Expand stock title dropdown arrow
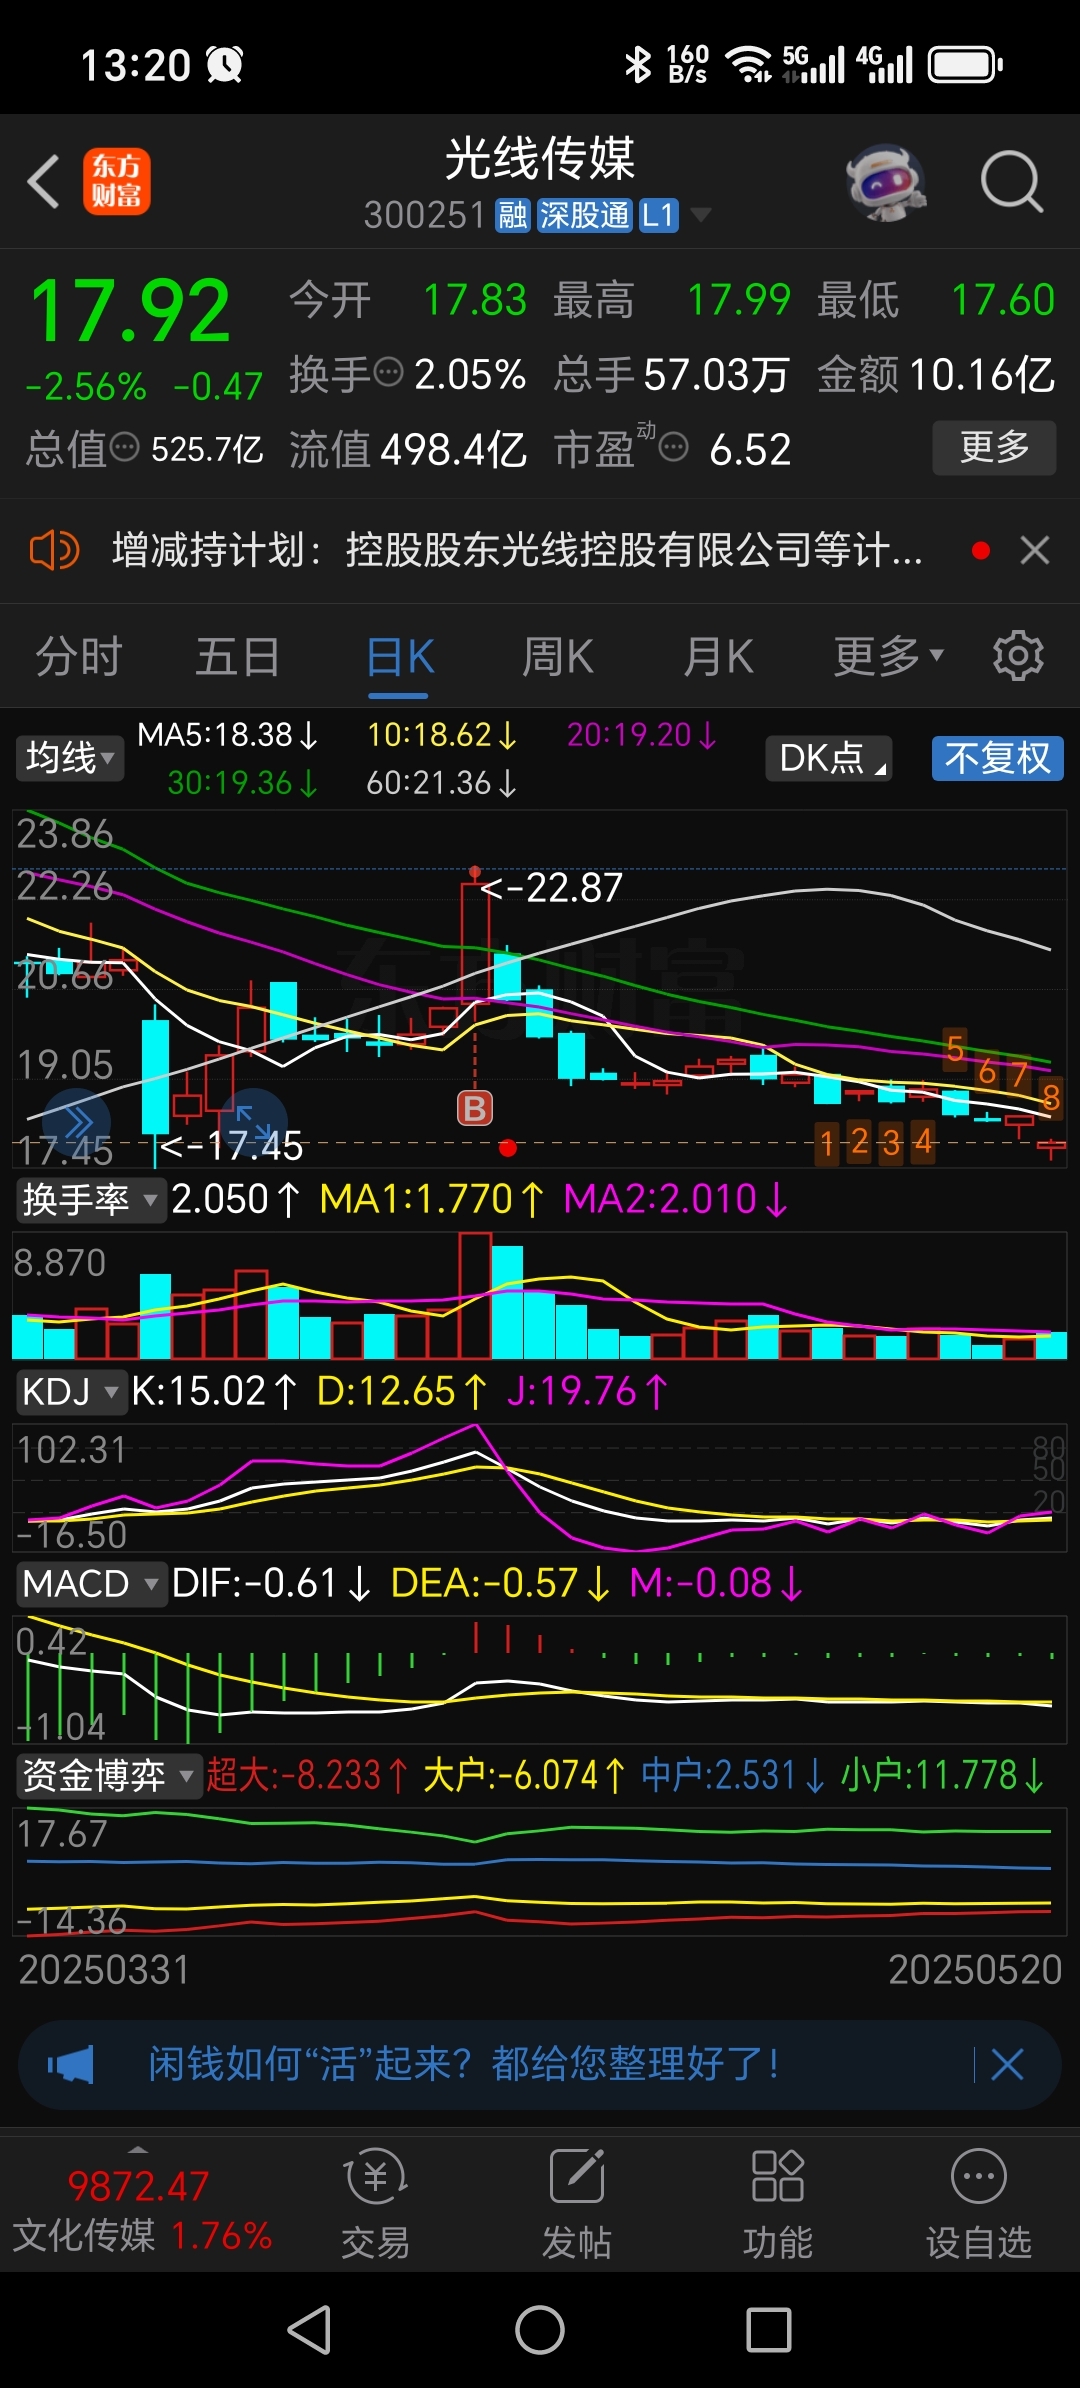This screenshot has width=1080, height=2388. [x=701, y=215]
